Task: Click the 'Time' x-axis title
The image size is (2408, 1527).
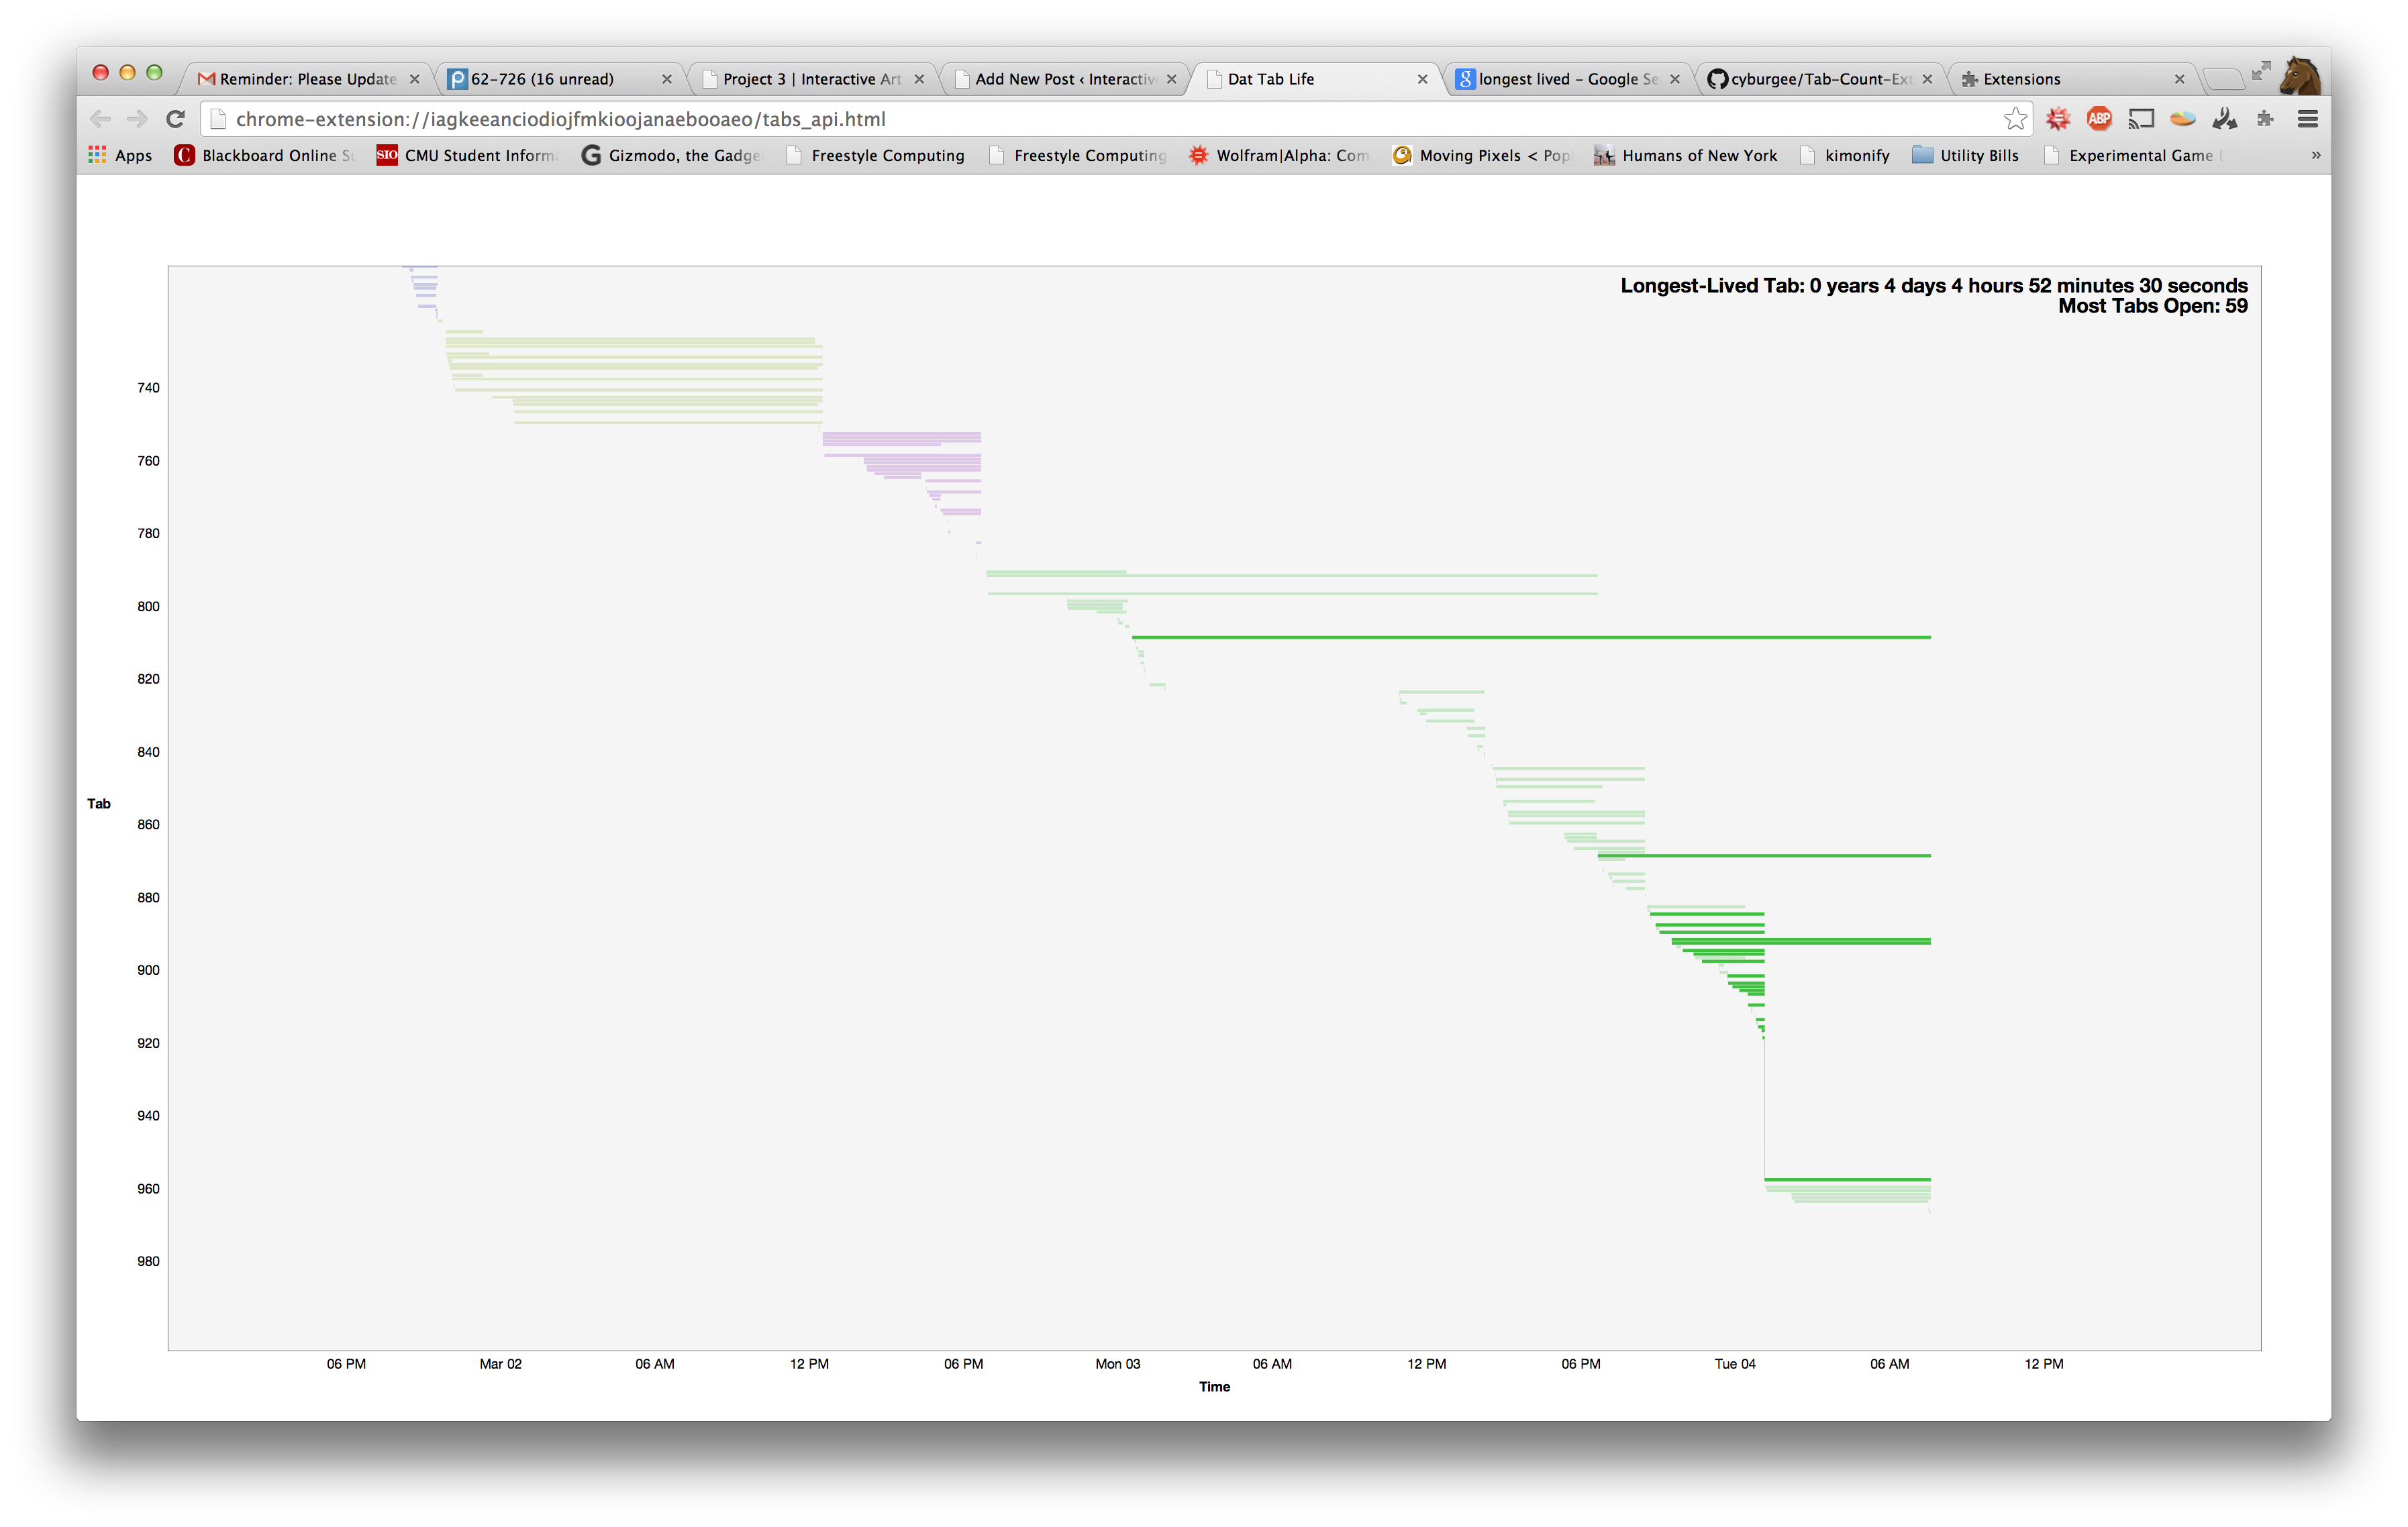Action: pyautogui.click(x=1214, y=1386)
